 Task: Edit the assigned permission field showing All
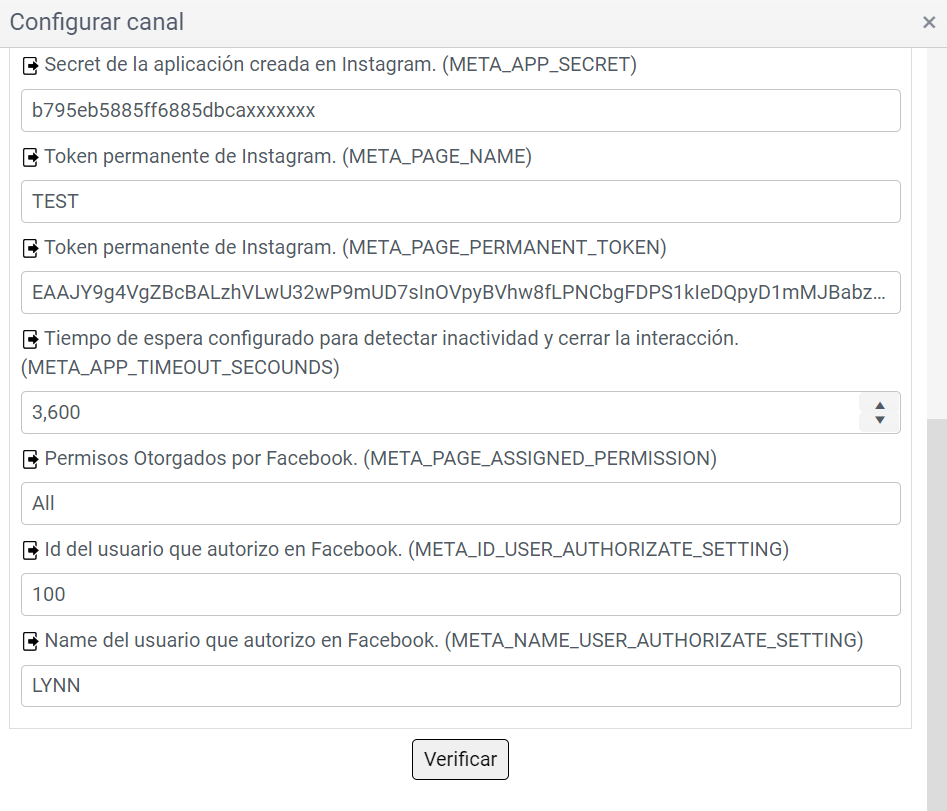[460, 503]
